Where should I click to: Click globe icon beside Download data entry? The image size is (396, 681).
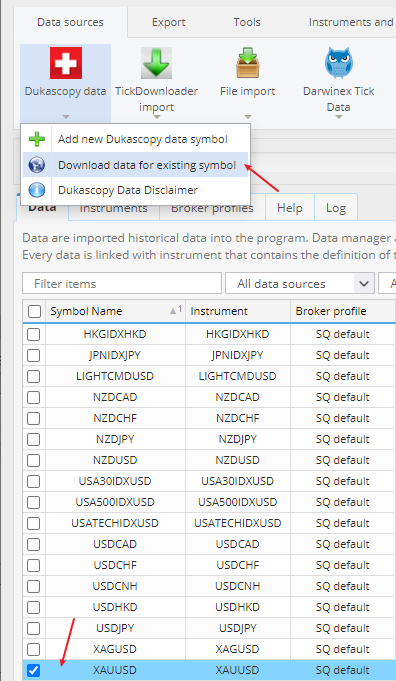(37, 165)
